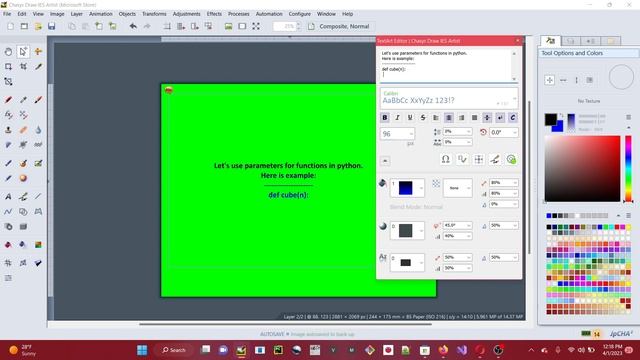The width and height of the screenshot is (640, 360).
Task: Click the rotation reset icon beside 0.0°
Action: pos(483,132)
